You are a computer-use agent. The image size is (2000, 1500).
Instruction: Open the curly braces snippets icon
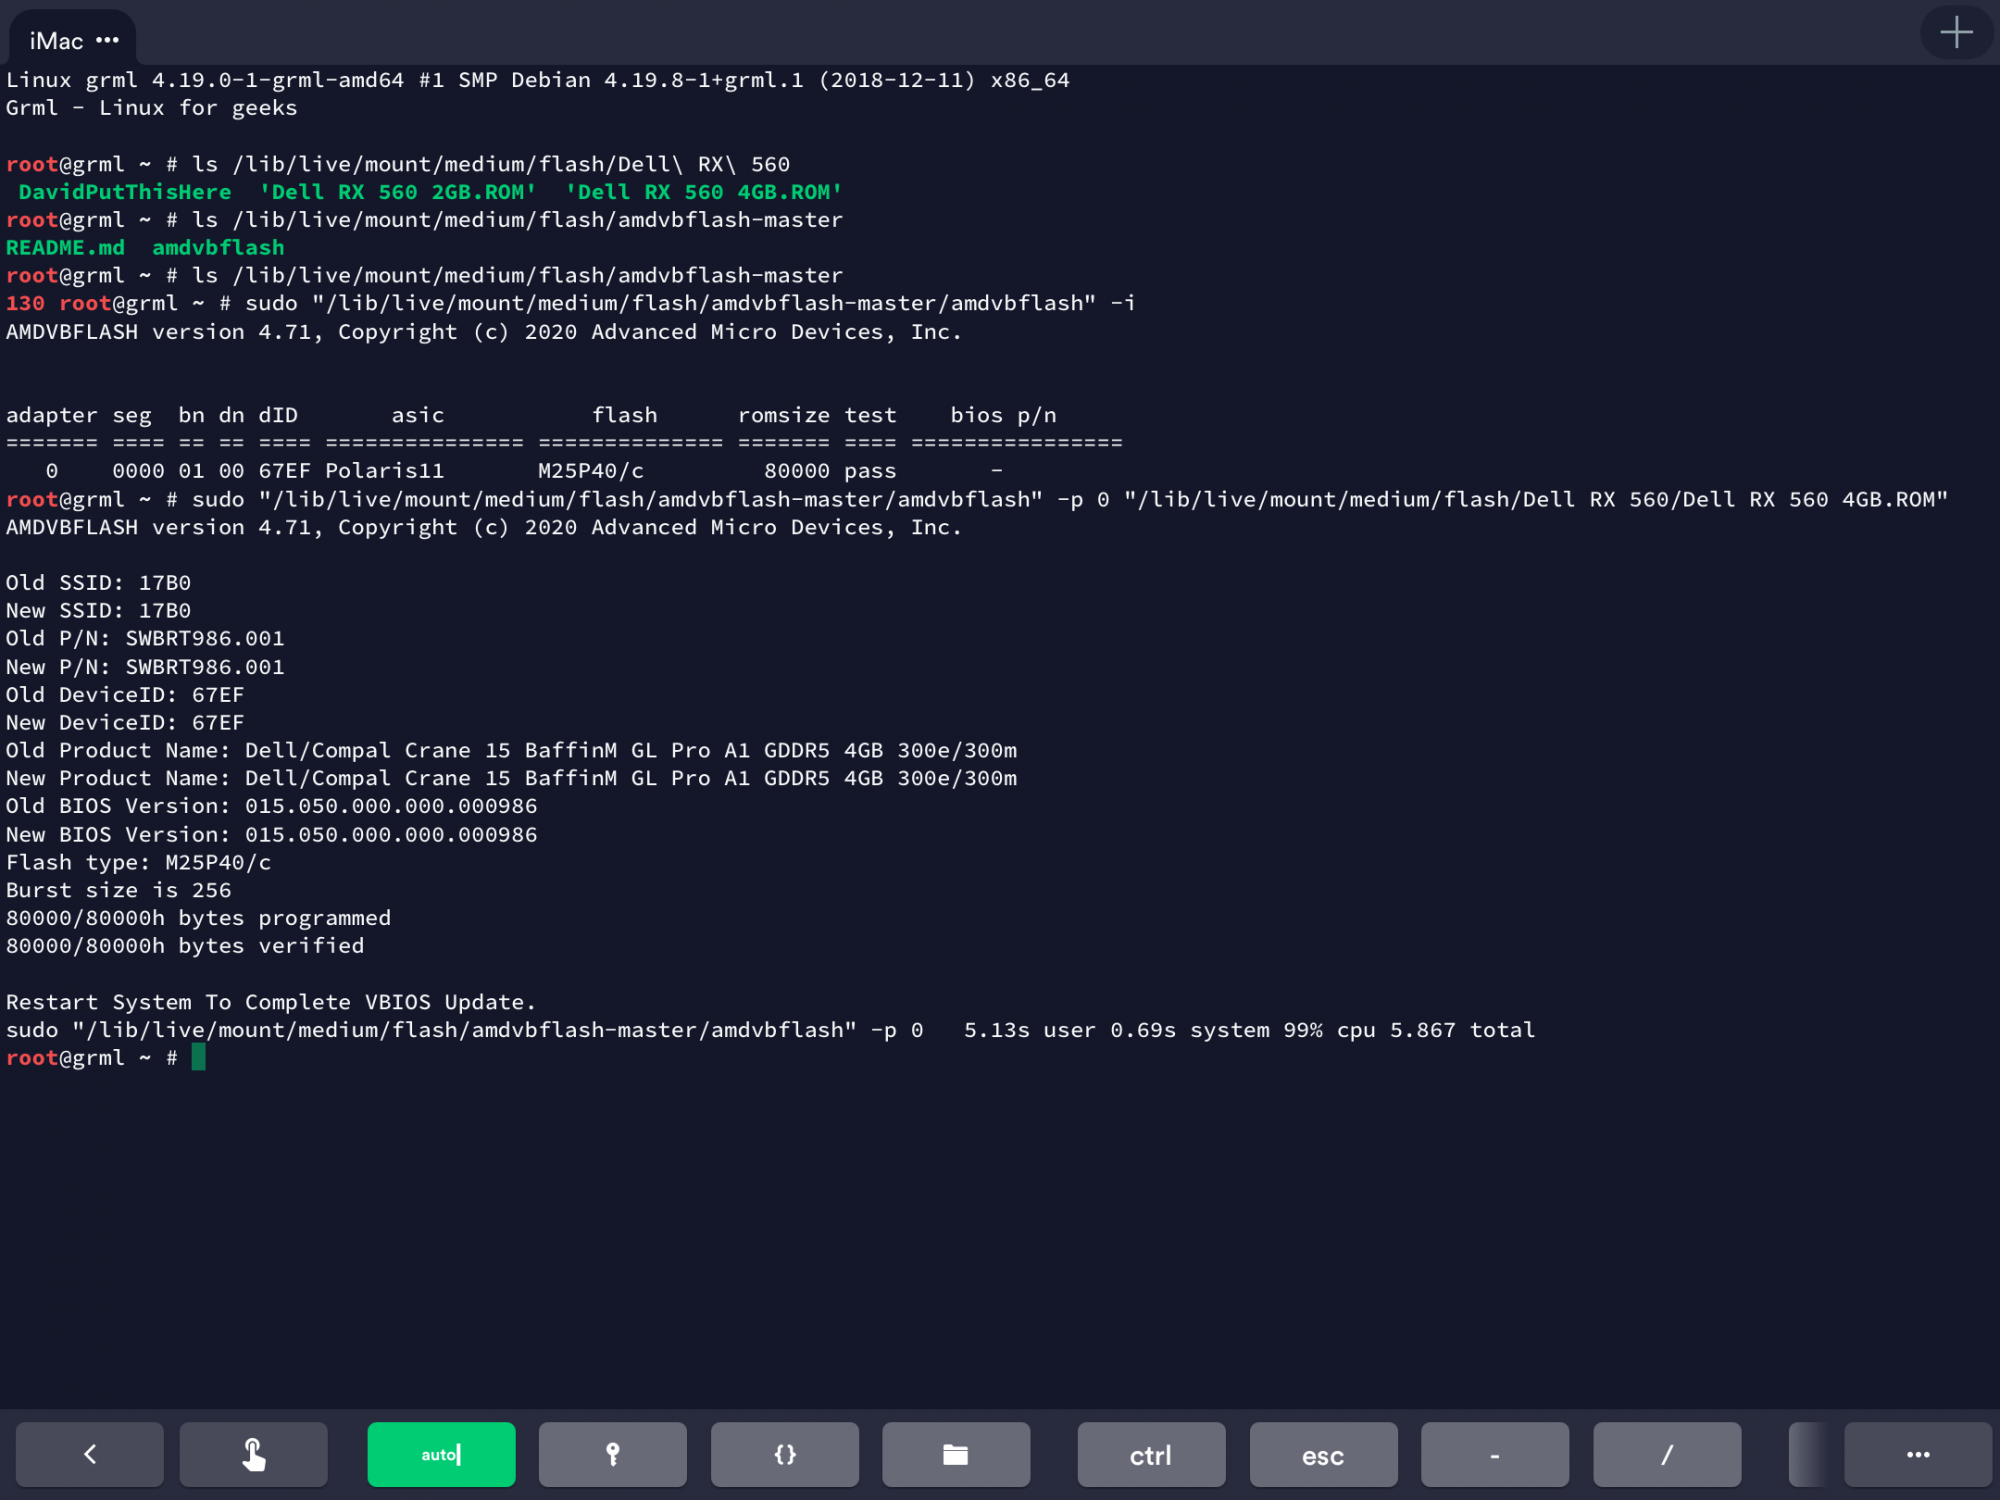[784, 1455]
